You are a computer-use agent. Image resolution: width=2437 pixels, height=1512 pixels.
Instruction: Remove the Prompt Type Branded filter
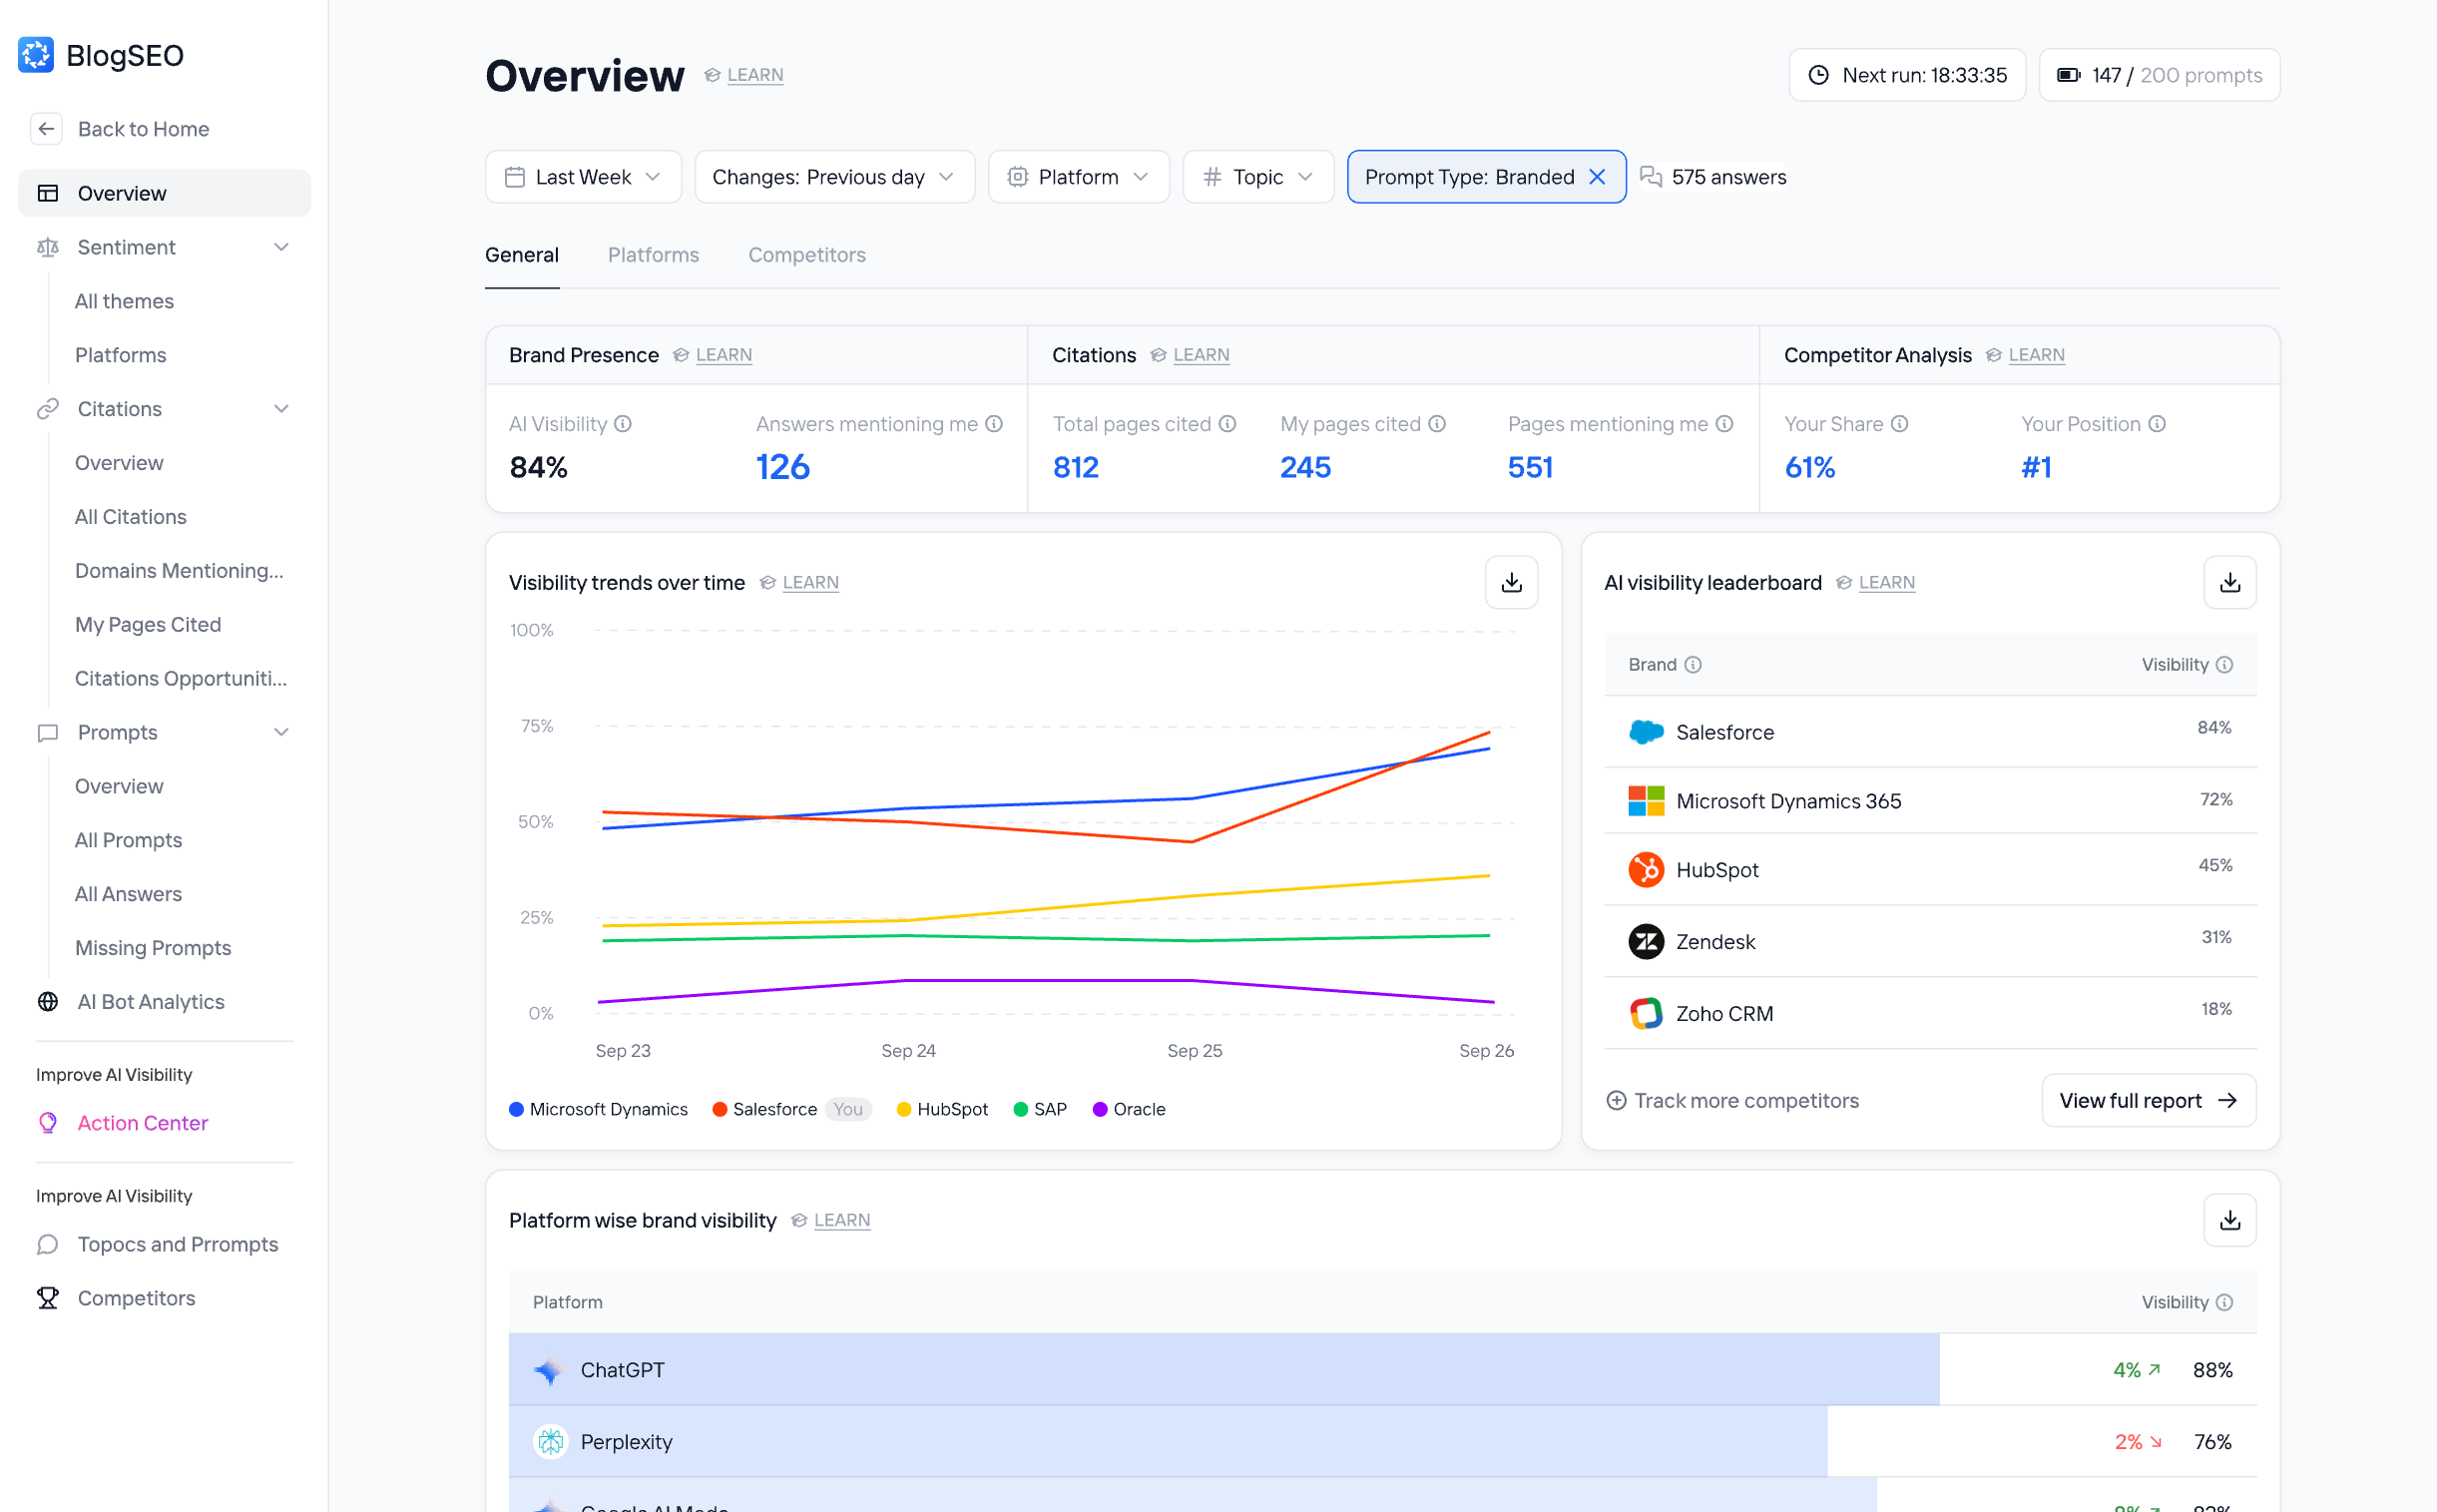[1597, 177]
